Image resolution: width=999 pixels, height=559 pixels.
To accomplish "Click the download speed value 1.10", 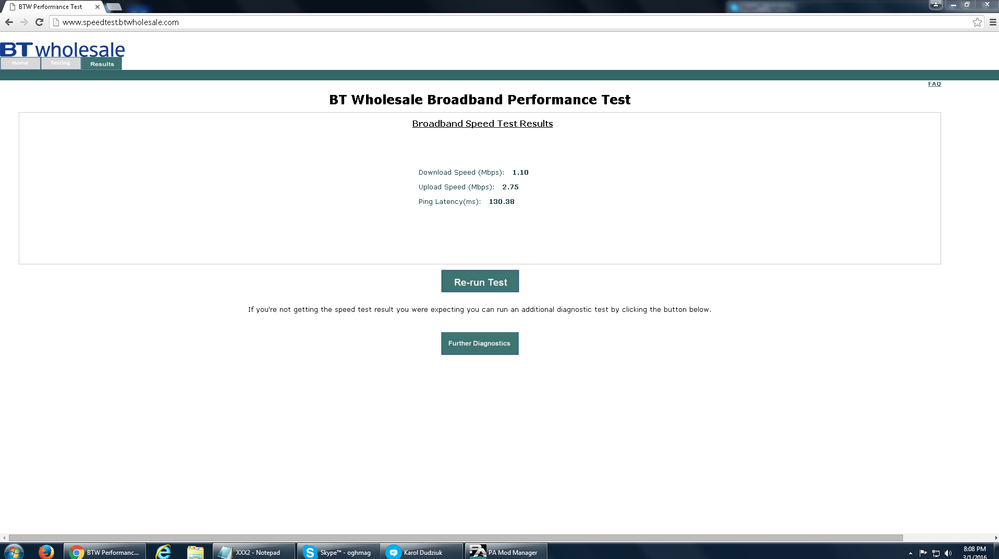I will 521,173.
